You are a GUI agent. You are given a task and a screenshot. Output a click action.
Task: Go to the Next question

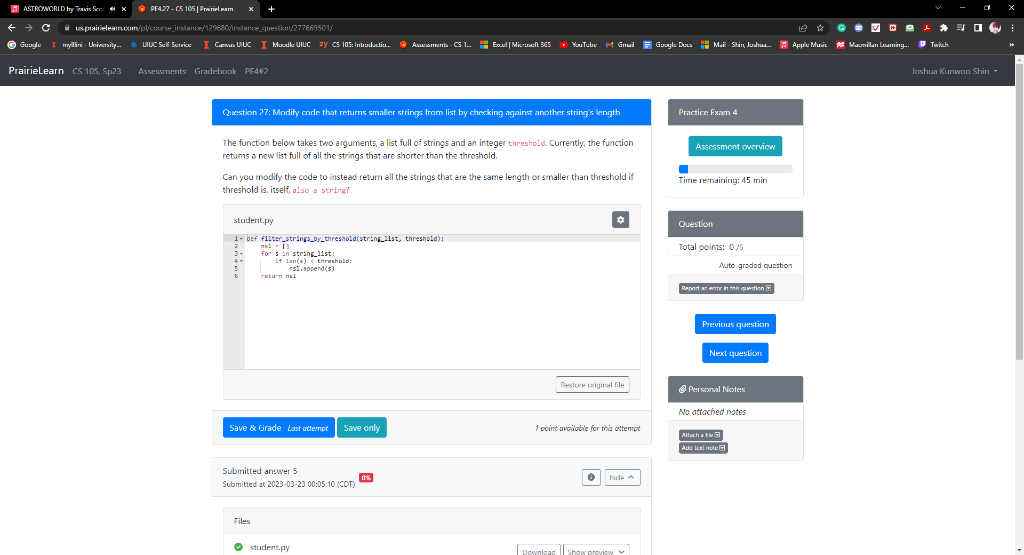735,353
